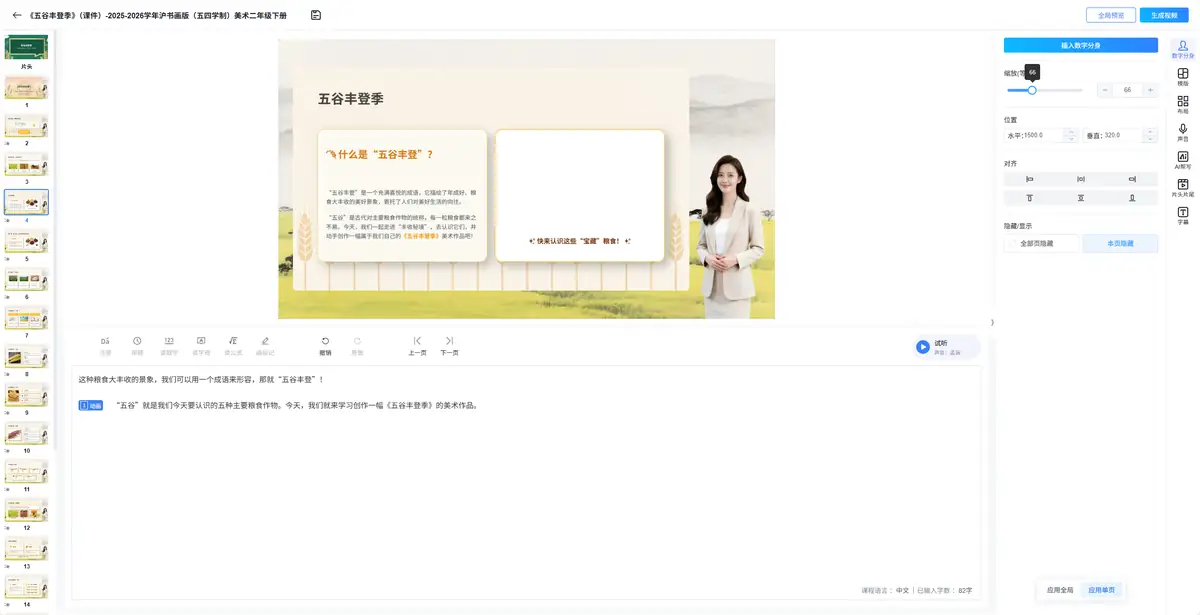
Task: Increment the 水平 position value
Action: click(x=1070, y=131)
